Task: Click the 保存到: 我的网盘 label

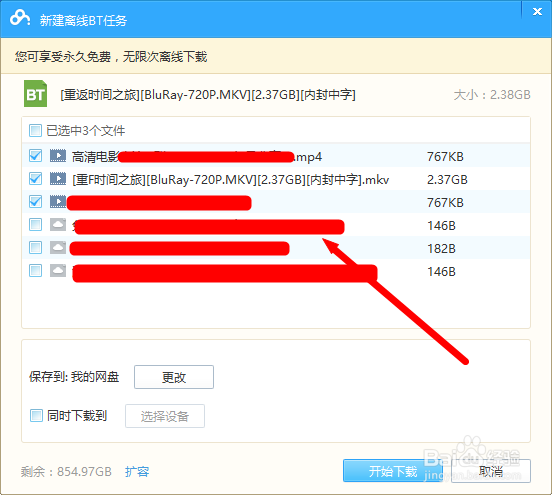Action: 74,377
